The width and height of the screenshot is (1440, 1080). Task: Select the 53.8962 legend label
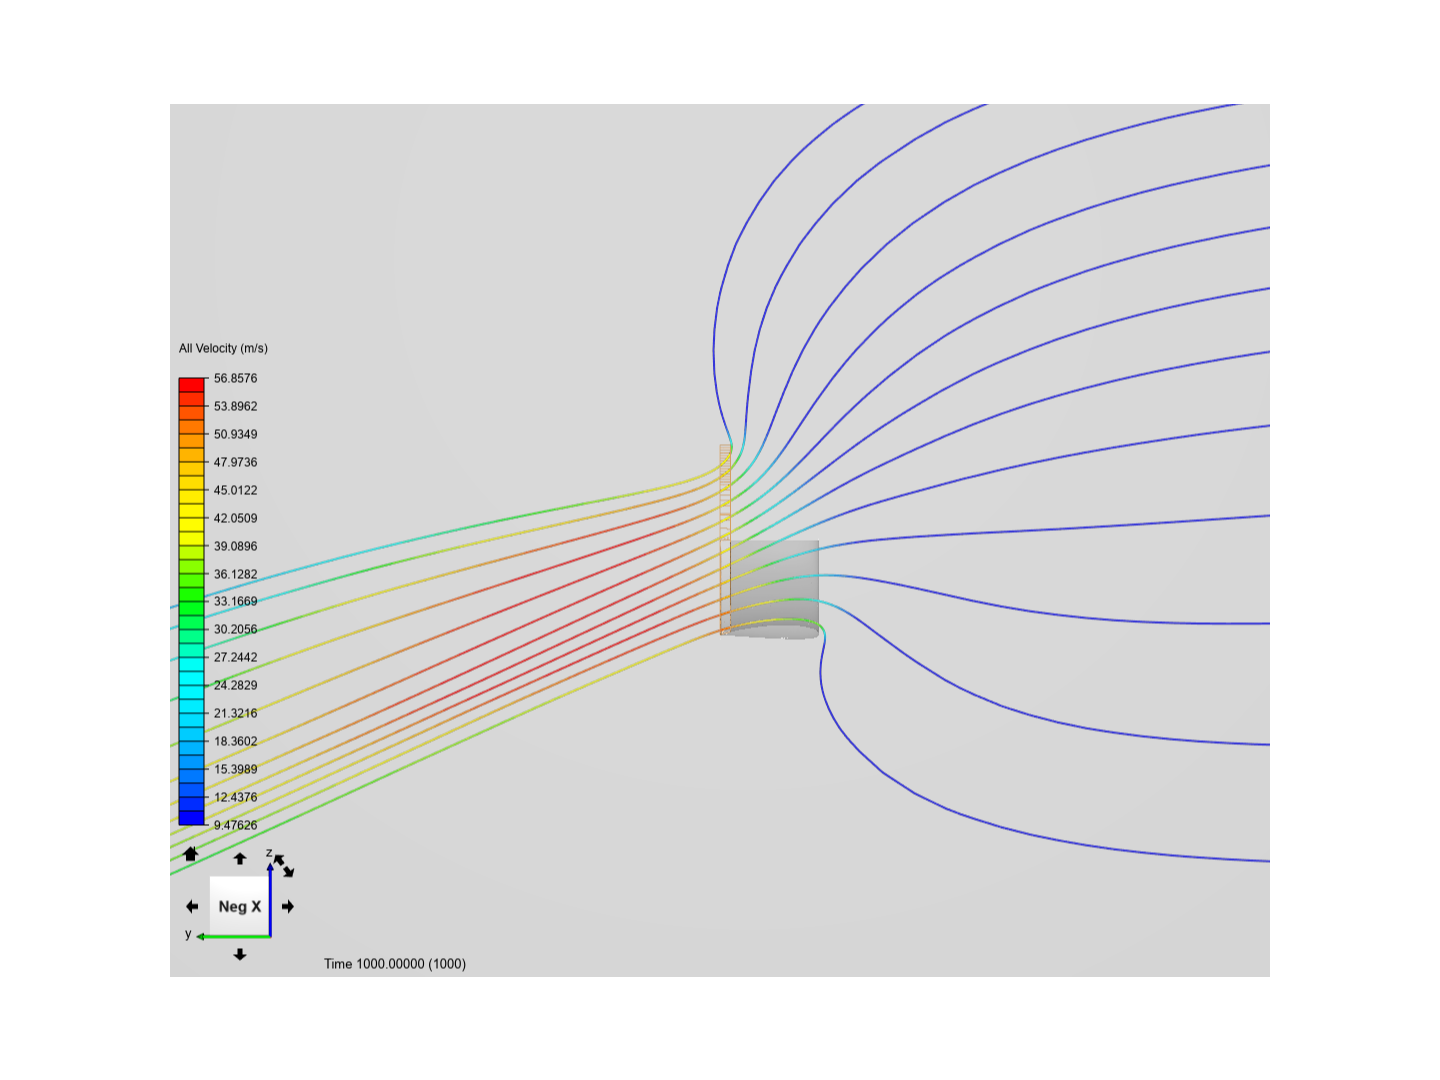pyautogui.click(x=235, y=406)
